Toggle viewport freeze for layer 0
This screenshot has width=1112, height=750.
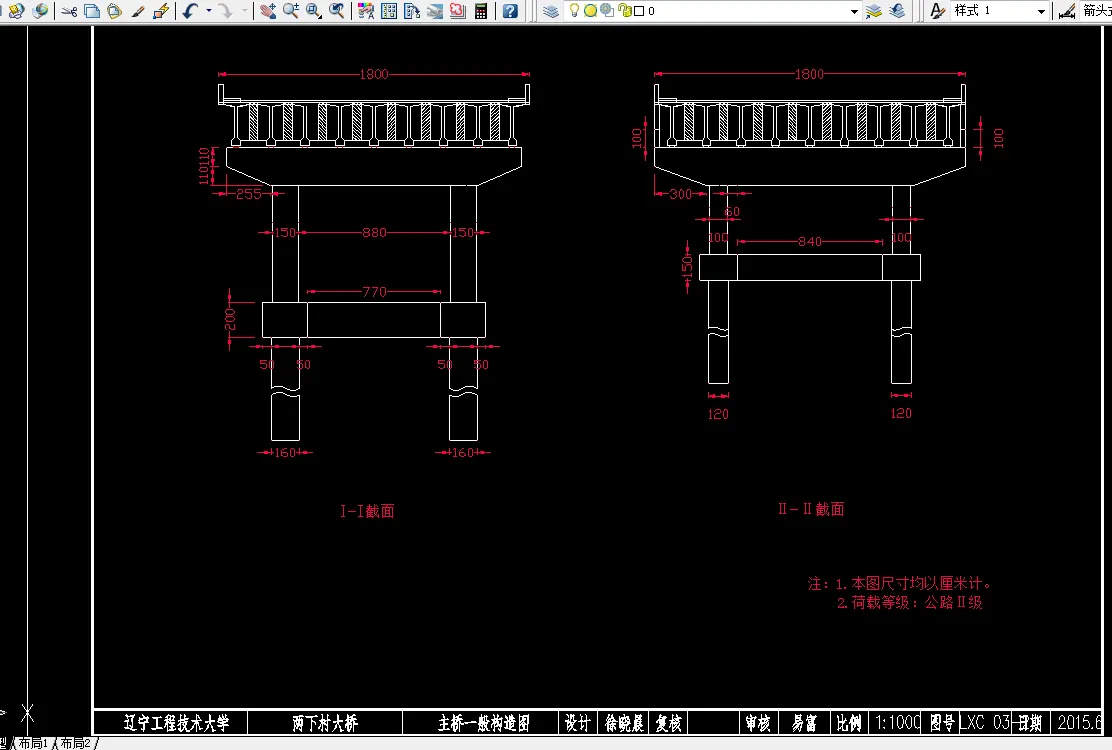(x=607, y=11)
